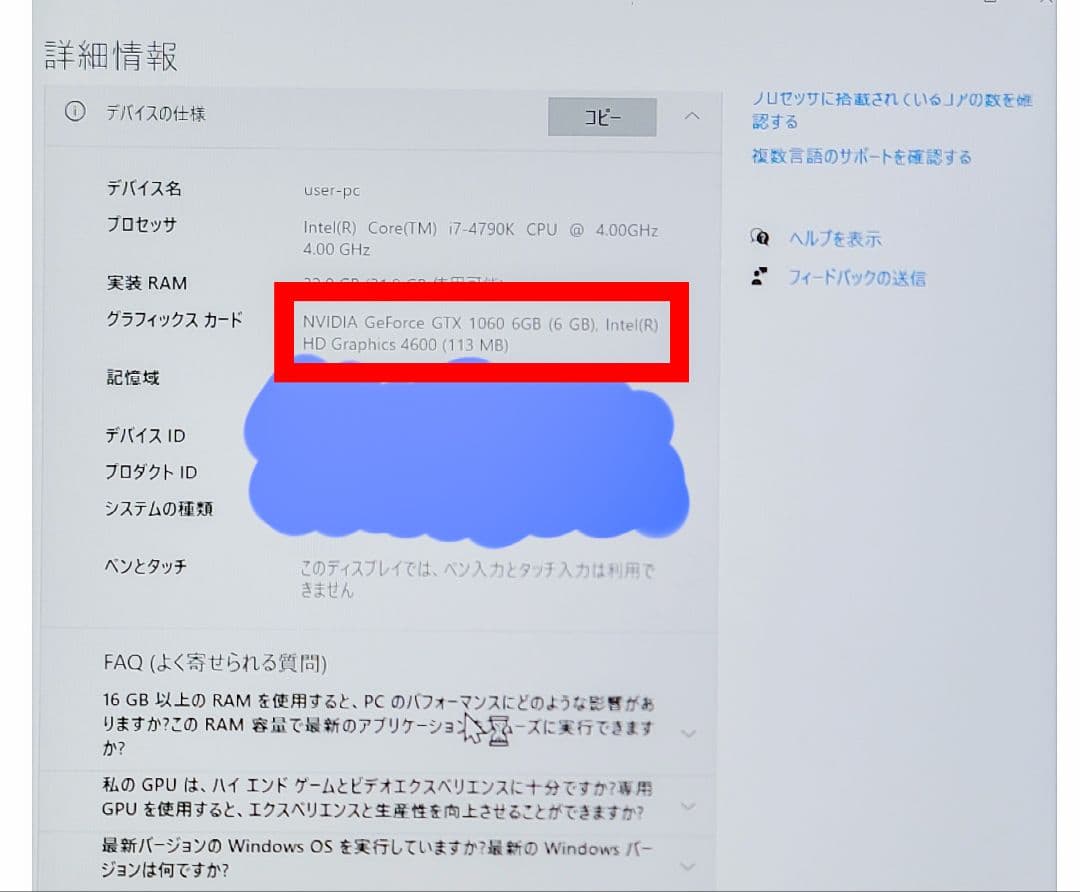Click the feedback person icon beside フィードバックの送信
The width and height of the screenshot is (1080, 892).
click(761, 279)
